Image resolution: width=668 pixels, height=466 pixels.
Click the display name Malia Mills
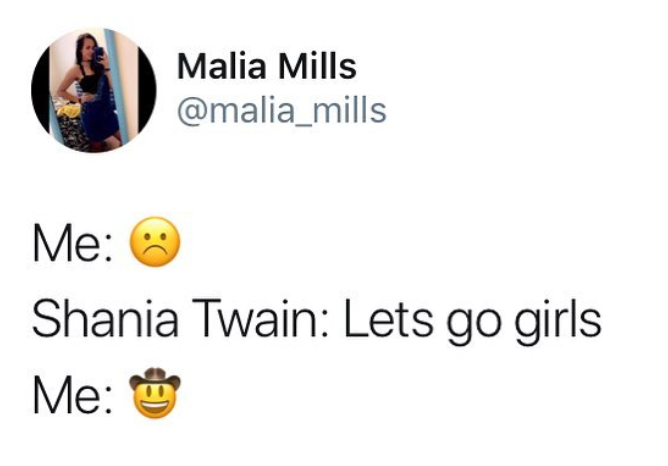[266, 68]
